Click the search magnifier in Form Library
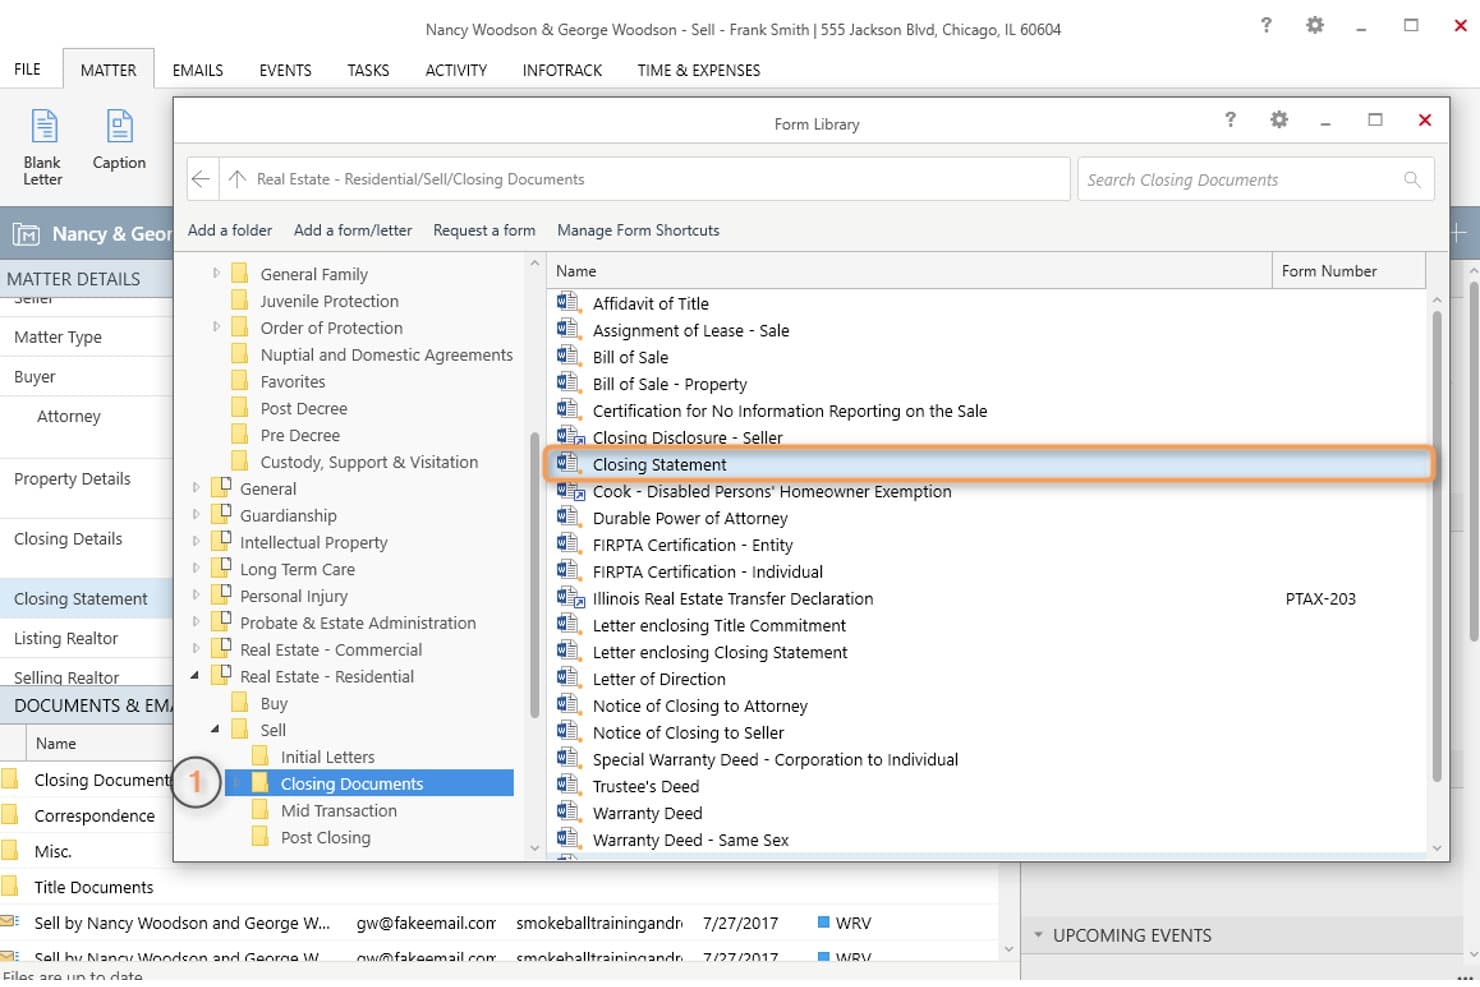 pyautogui.click(x=1412, y=179)
